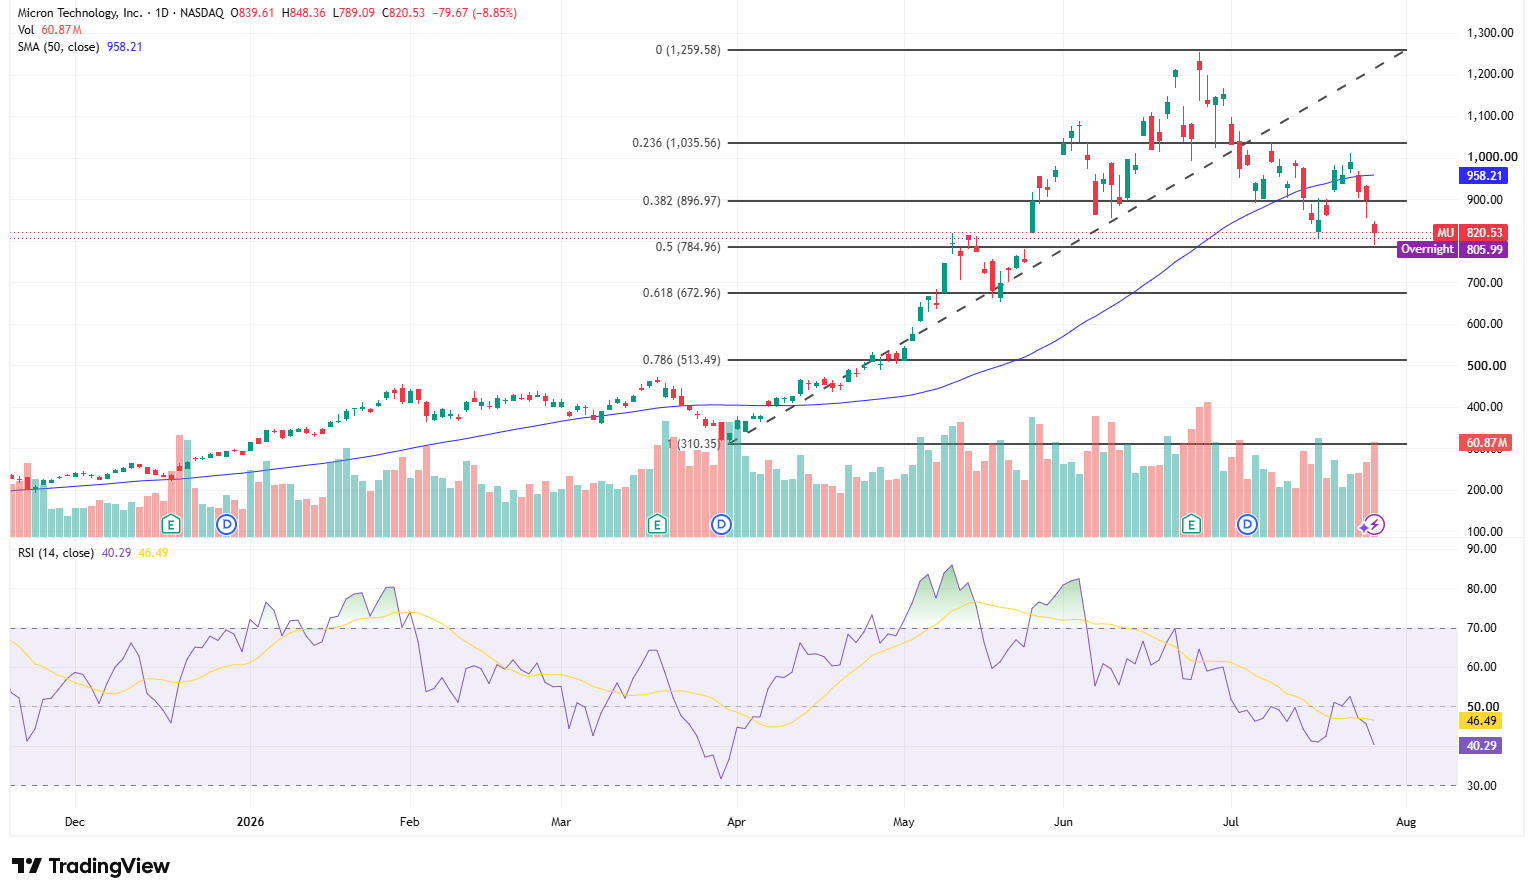Click the 60.87M volume axis label
The width and height of the screenshot is (1534, 895).
[1486, 443]
